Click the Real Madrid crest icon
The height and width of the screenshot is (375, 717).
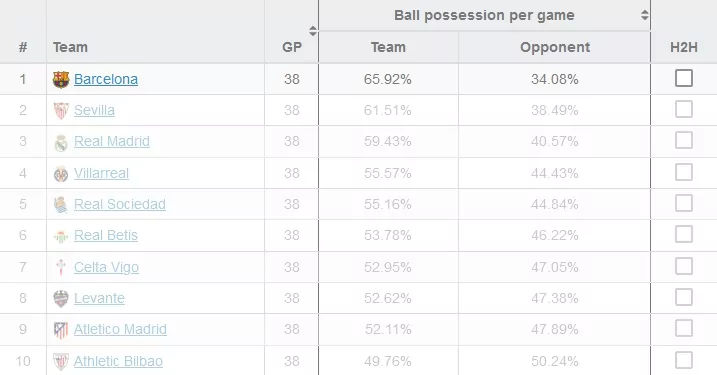(x=61, y=142)
